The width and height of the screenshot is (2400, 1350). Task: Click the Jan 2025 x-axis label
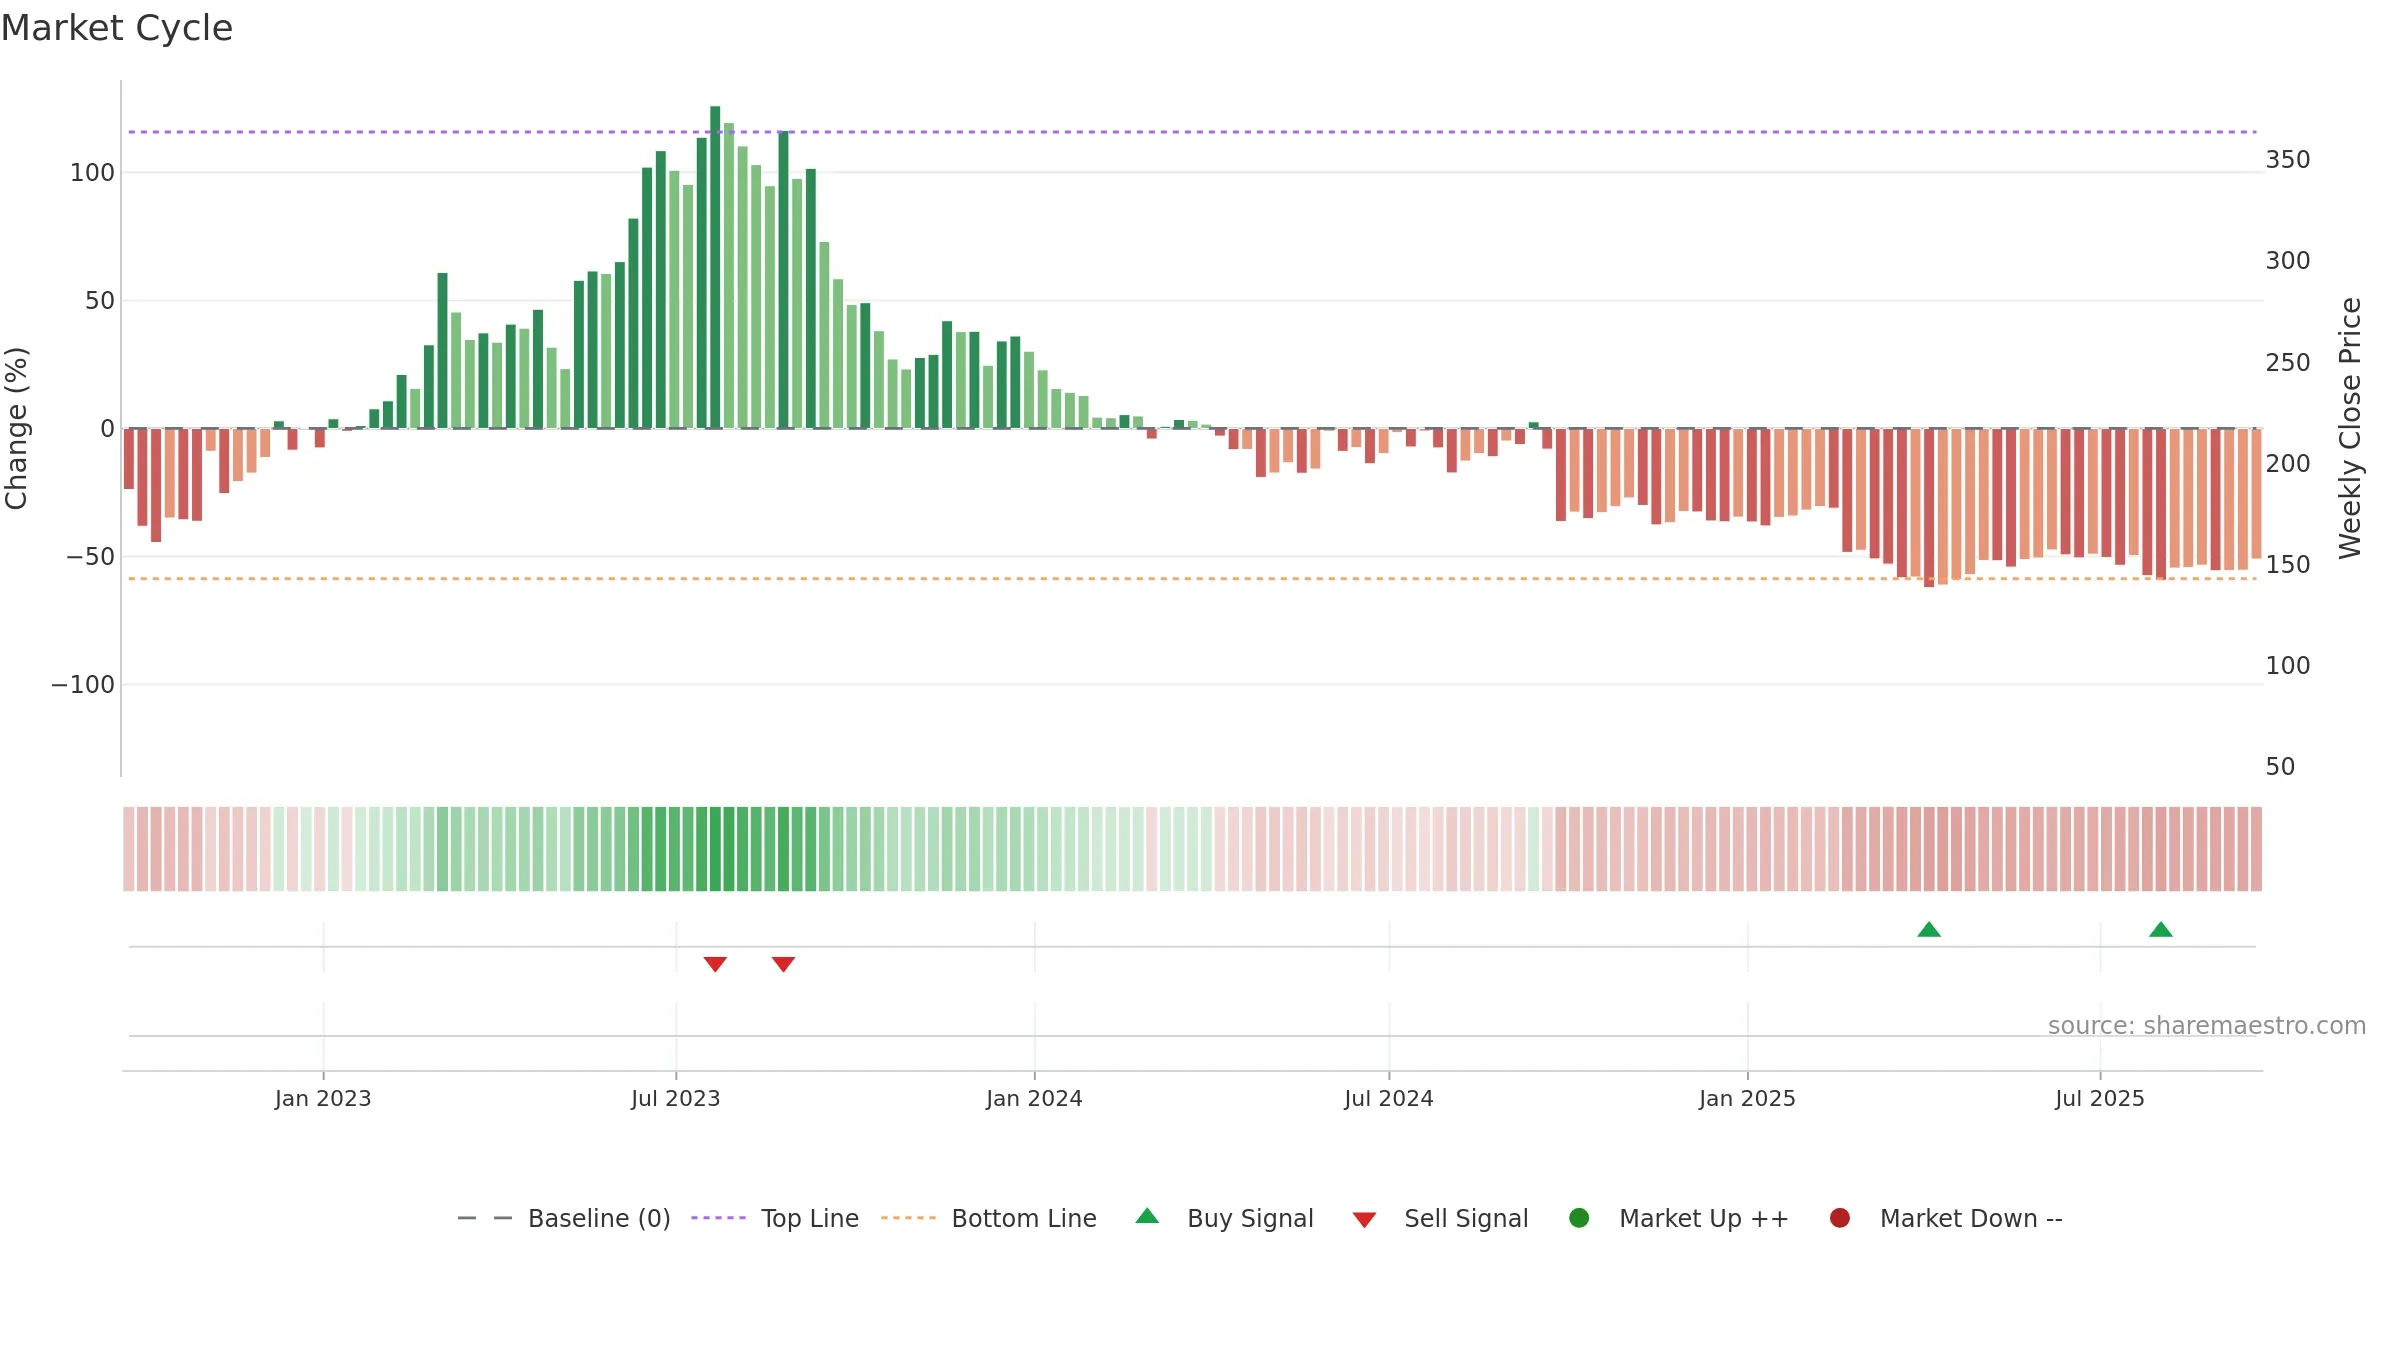click(1747, 1099)
